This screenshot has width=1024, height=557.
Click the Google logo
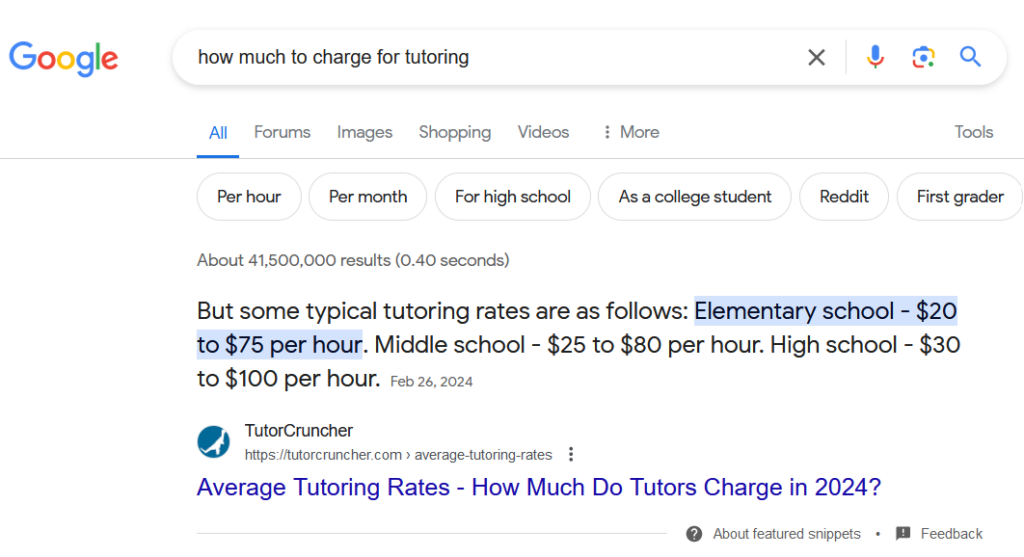click(x=63, y=57)
